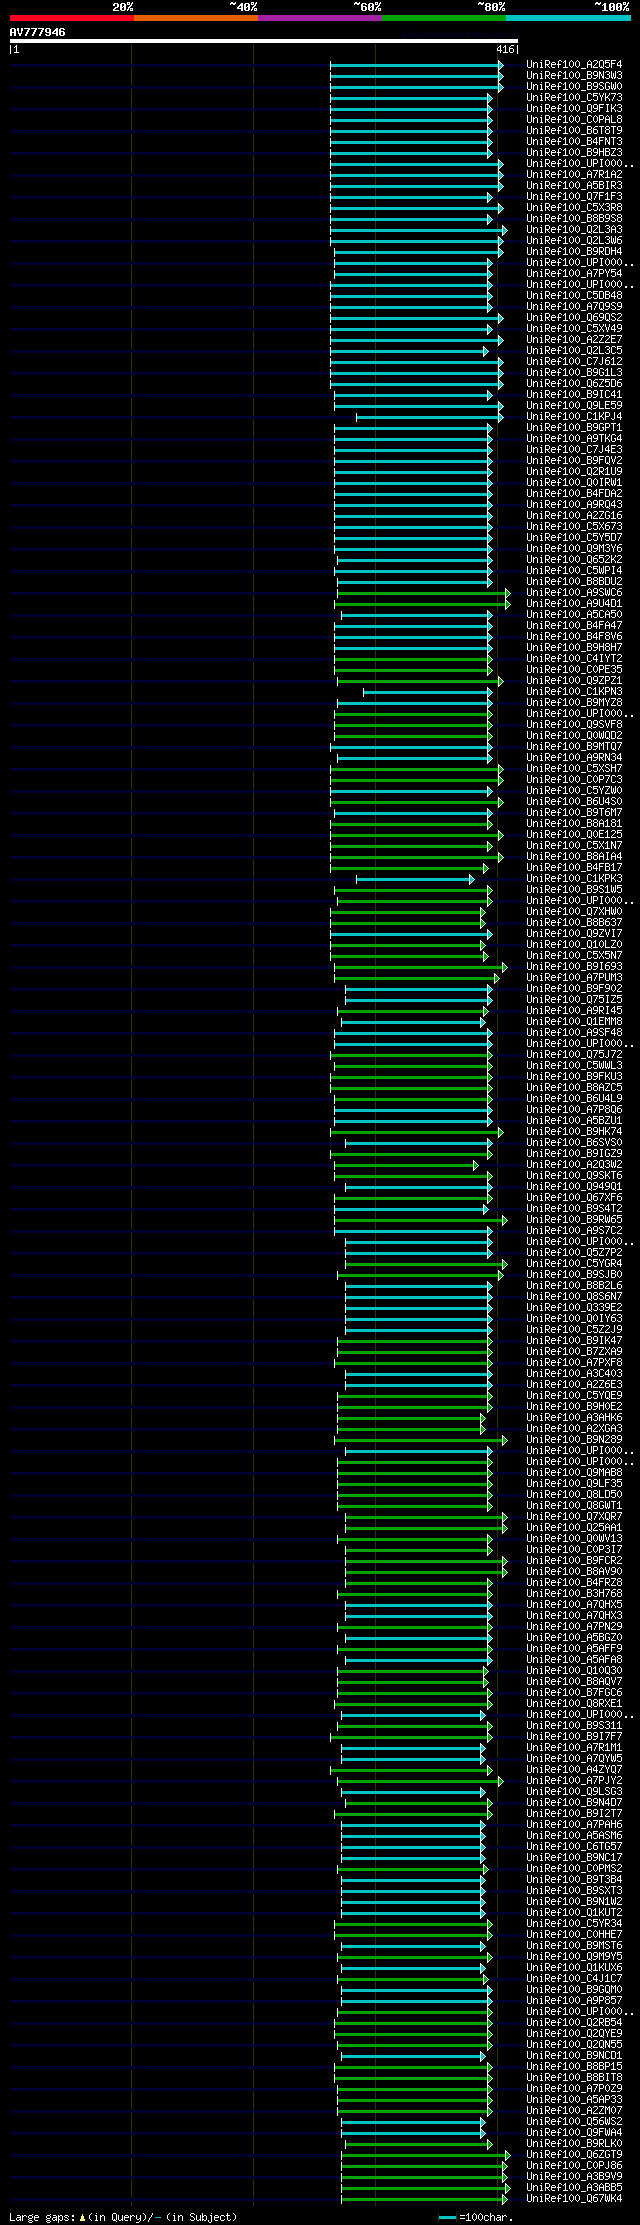Open hit UniRef100_C5YK73
The width and height of the screenshot is (640, 2225).
(x=574, y=98)
